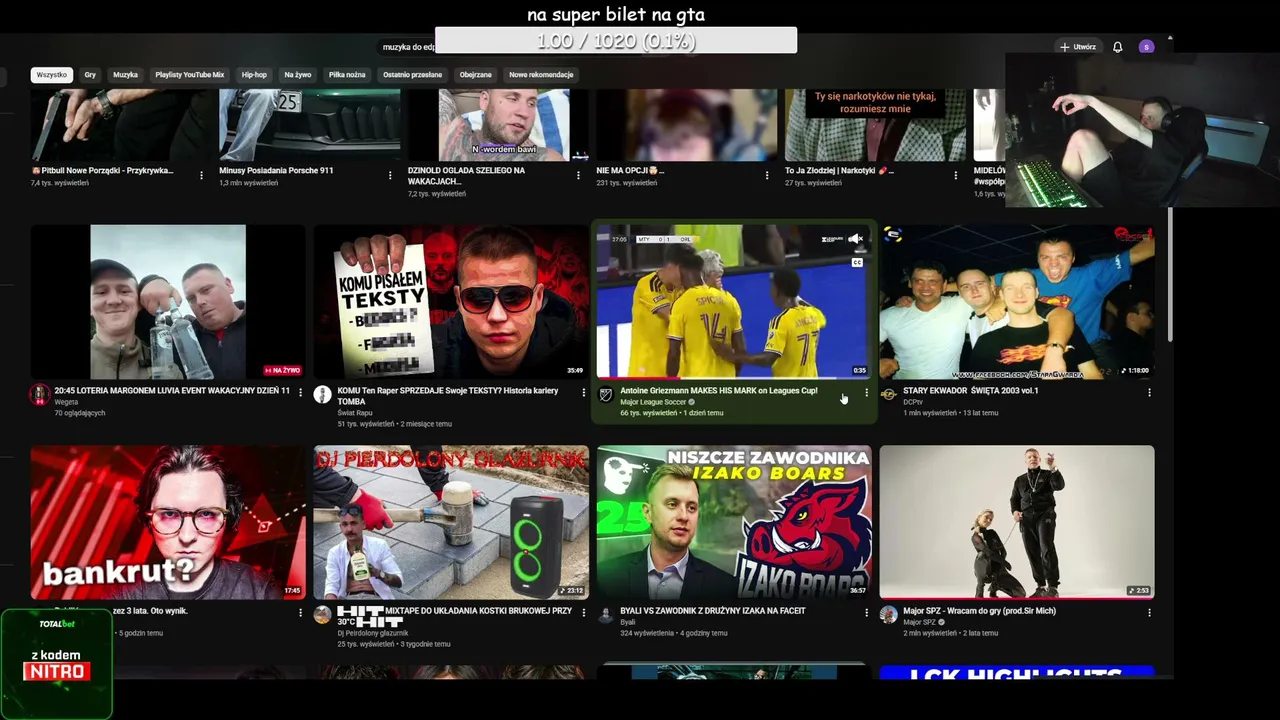Filter by Piłka nożna chip
1280x720 pixels.
pyautogui.click(x=347, y=75)
